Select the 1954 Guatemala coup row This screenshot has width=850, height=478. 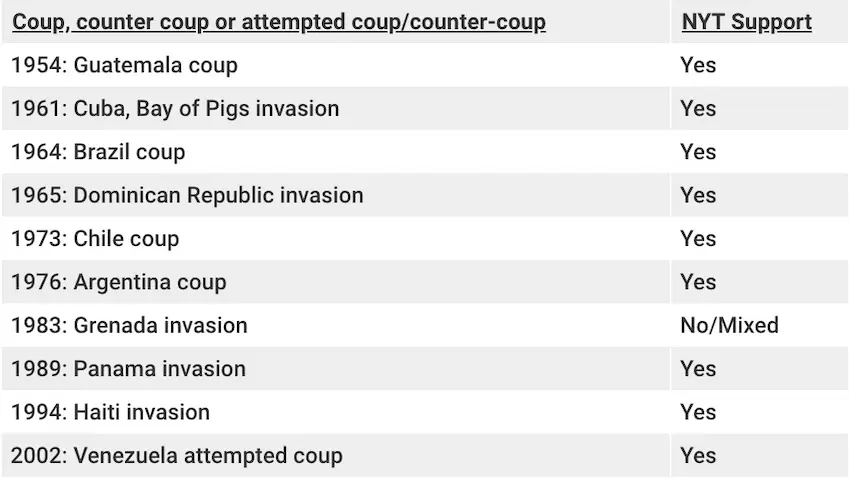coord(425,65)
